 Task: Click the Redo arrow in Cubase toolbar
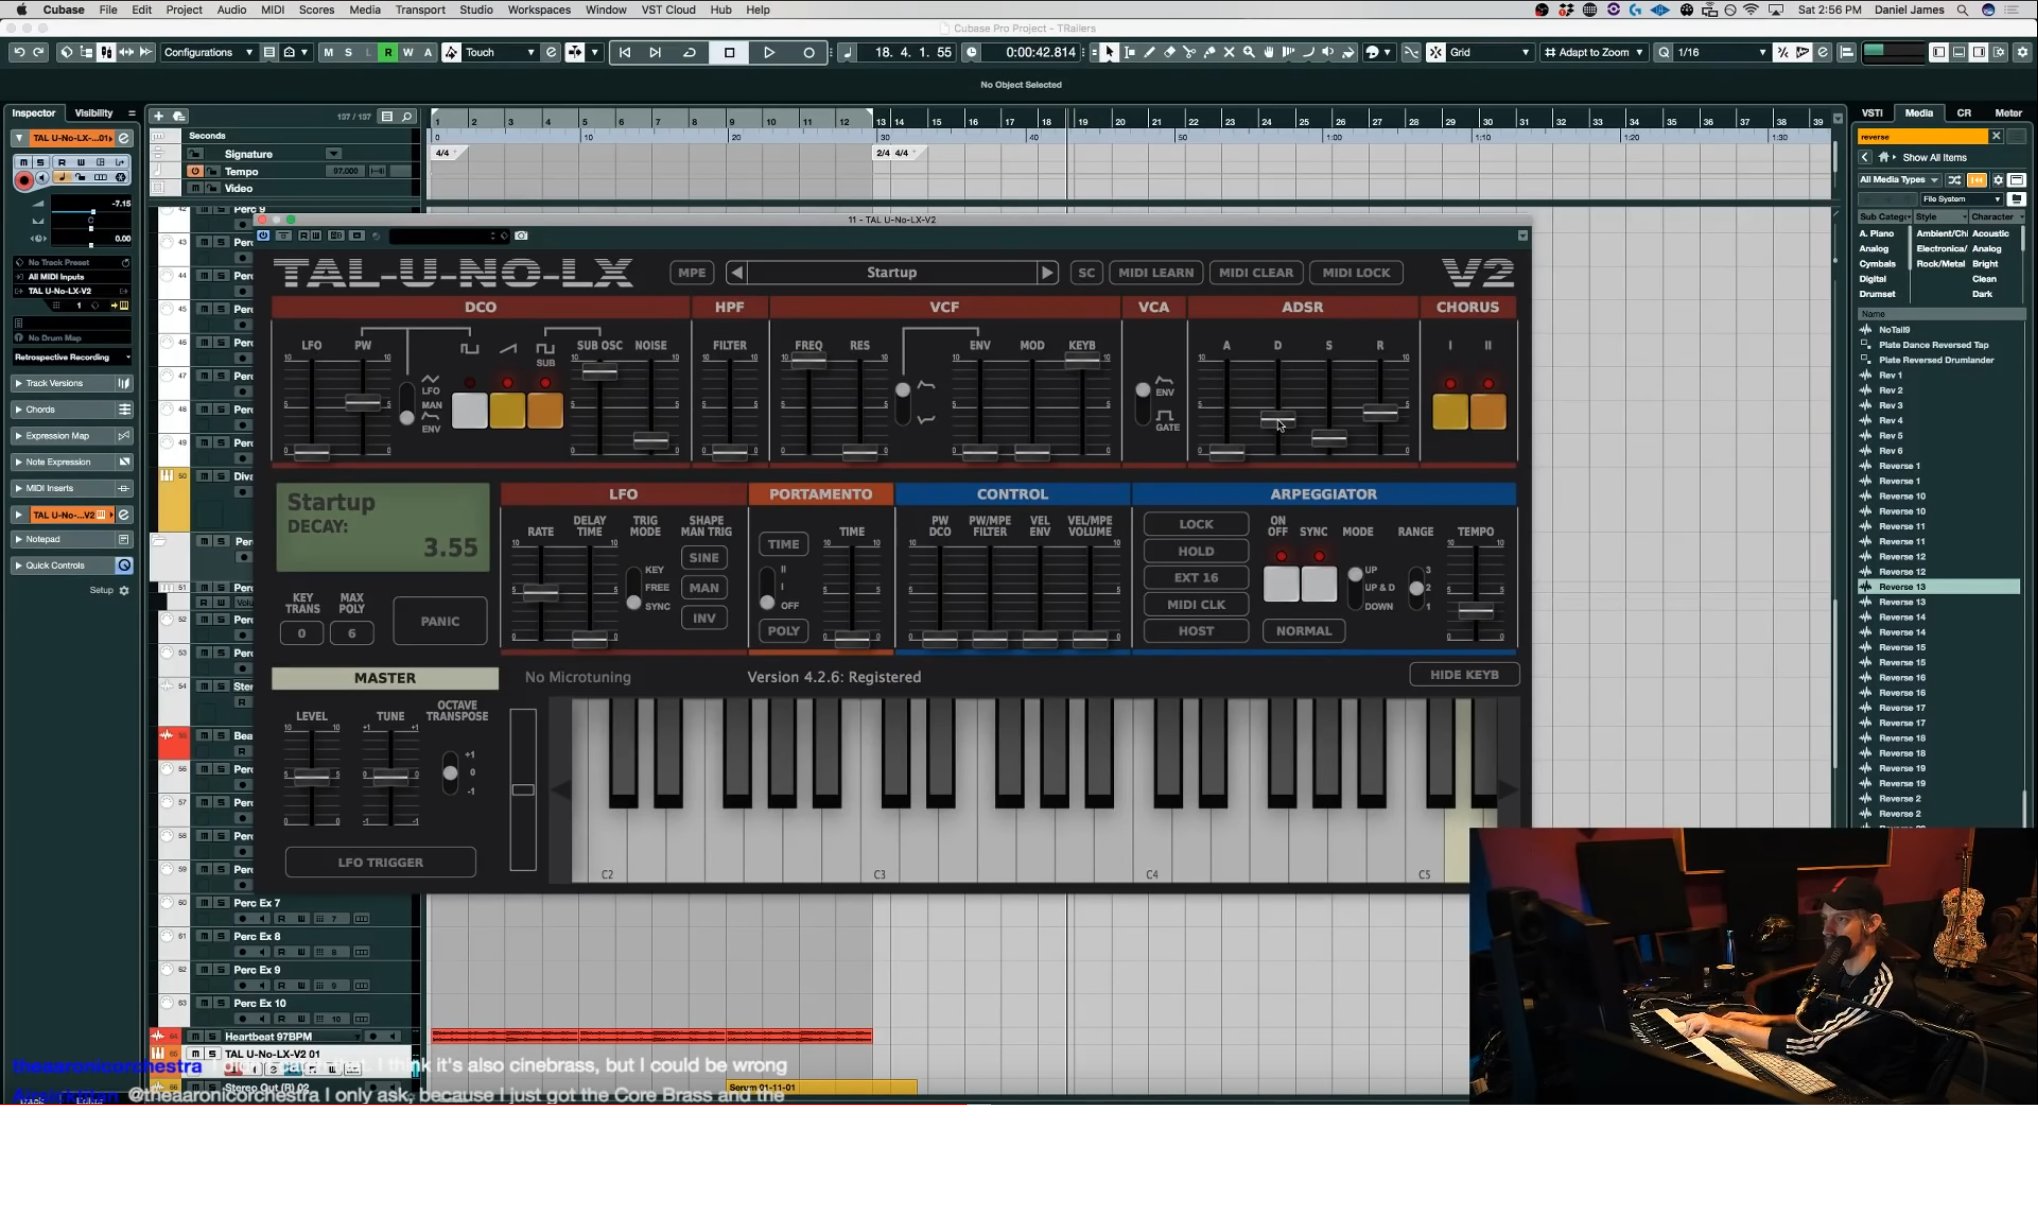pos(38,52)
